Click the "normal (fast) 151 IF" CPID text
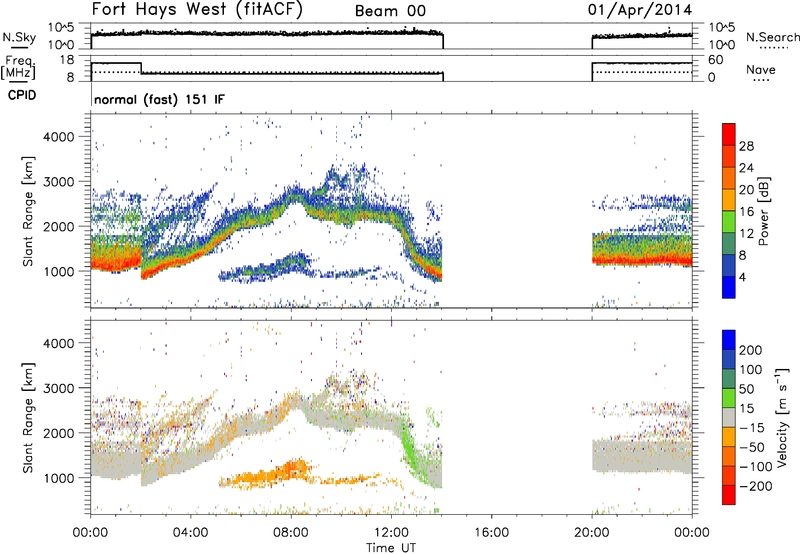 pyautogui.click(x=159, y=99)
